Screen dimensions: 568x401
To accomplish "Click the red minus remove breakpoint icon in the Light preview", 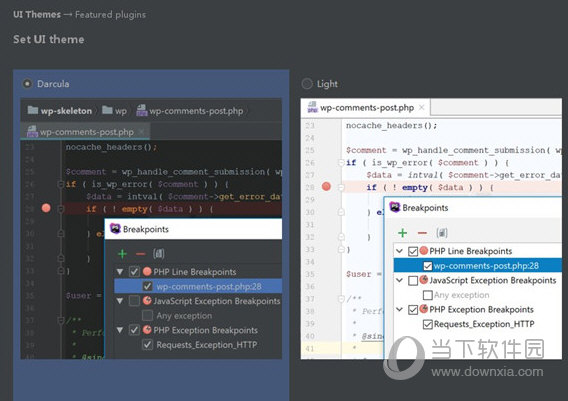I will click(x=422, y=233).
